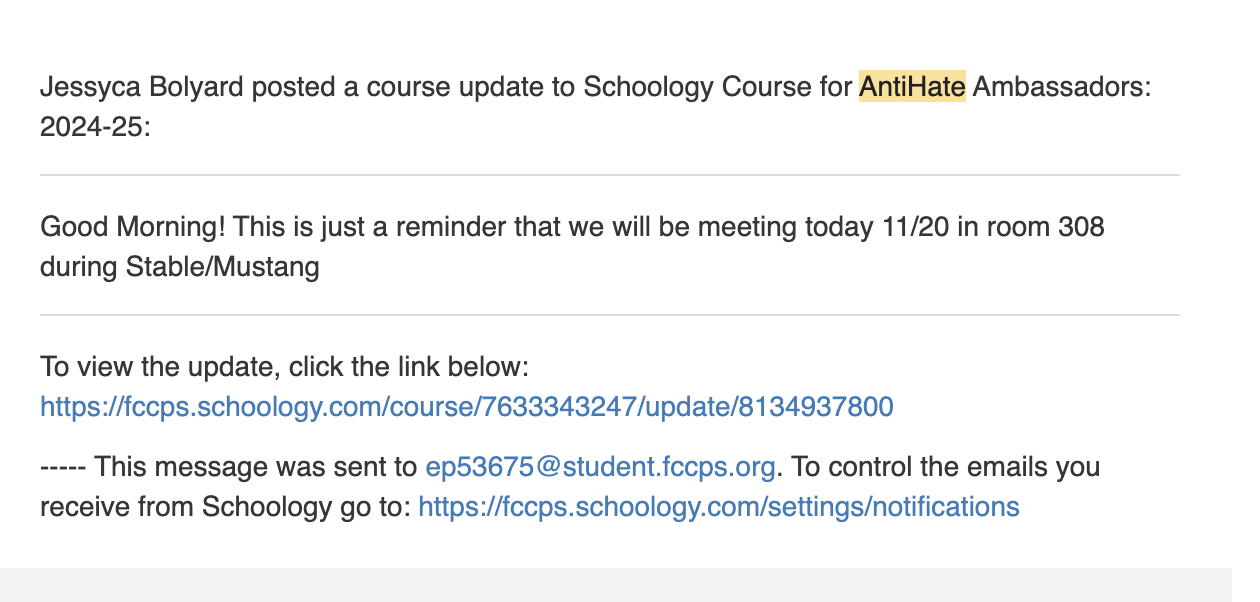Image resolution: width=1260 pixels, height=602 pixels.
Task: Click the highlighted AntiHate word
Action: (x=912, y=88)
